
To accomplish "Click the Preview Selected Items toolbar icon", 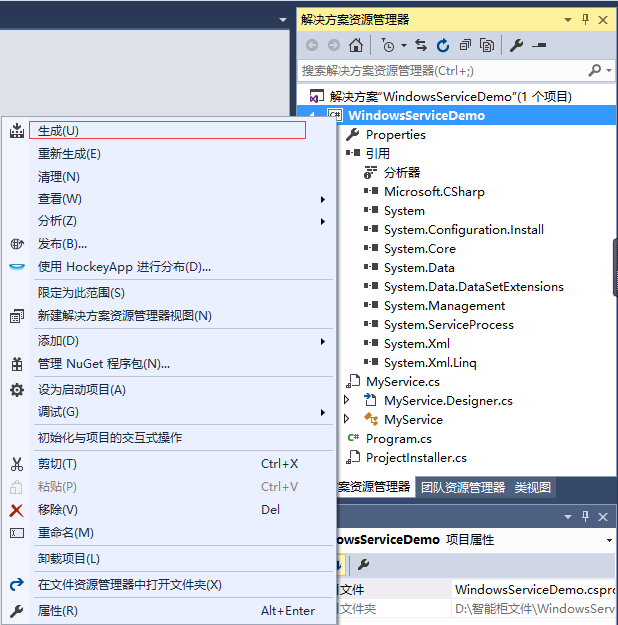I will coord(539,45).
